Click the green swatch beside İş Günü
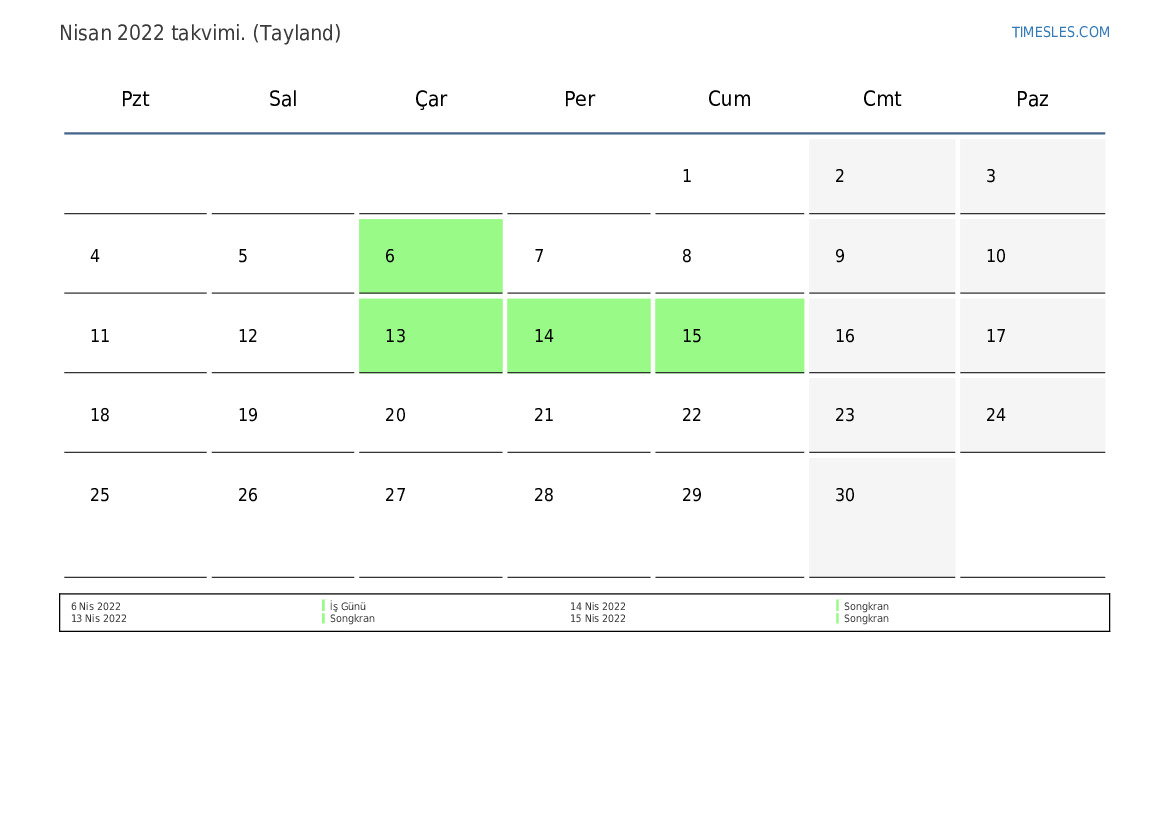1169x827 pixels. point(324,606)
